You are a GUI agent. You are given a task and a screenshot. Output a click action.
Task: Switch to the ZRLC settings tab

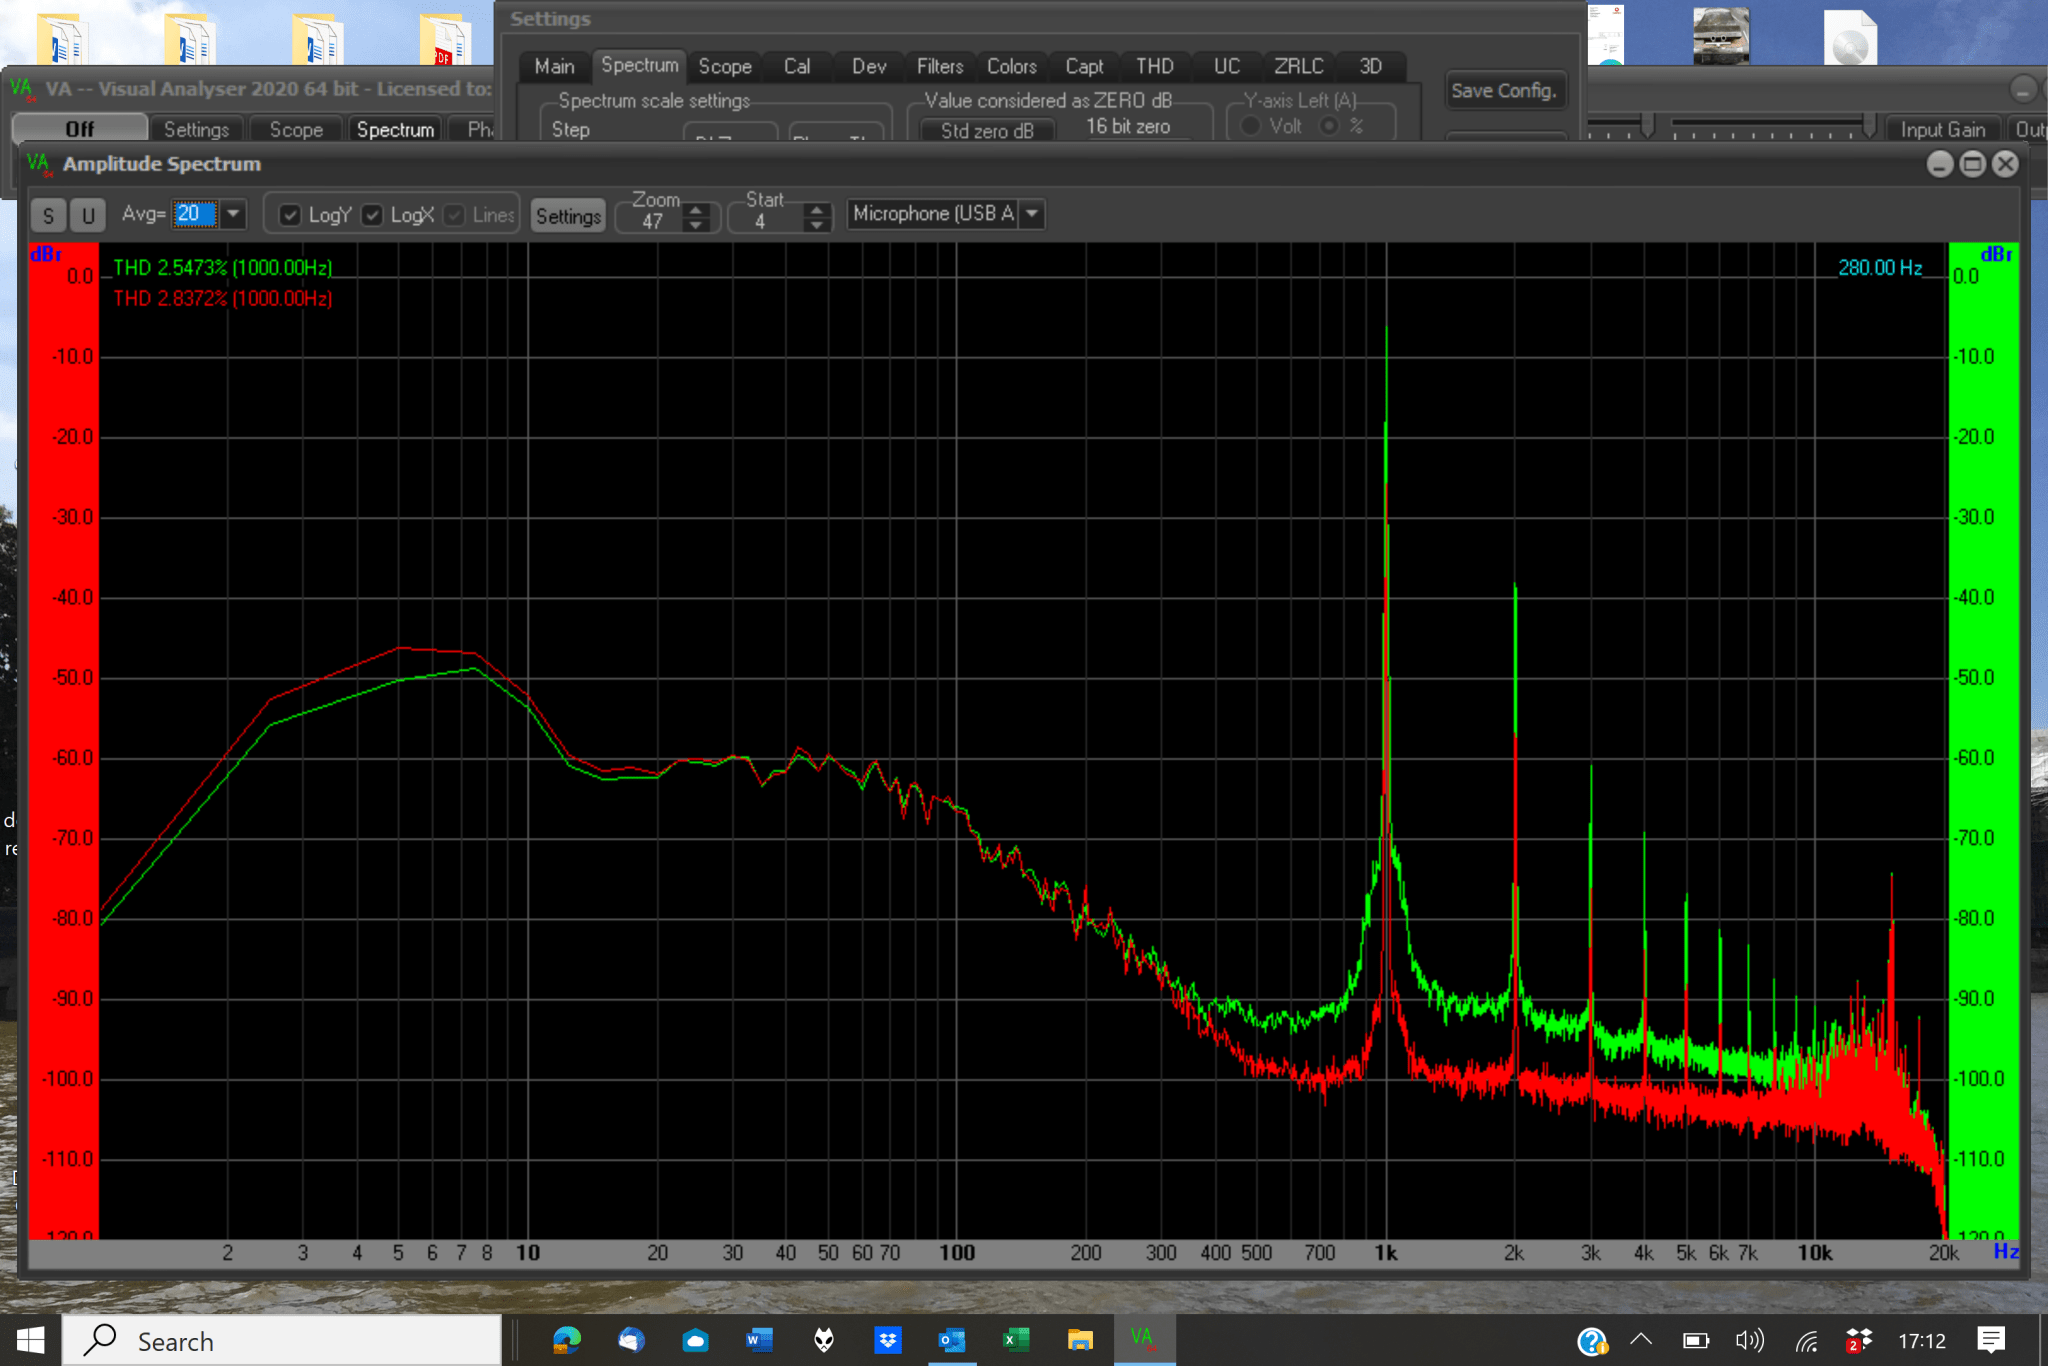point(1299,67)
